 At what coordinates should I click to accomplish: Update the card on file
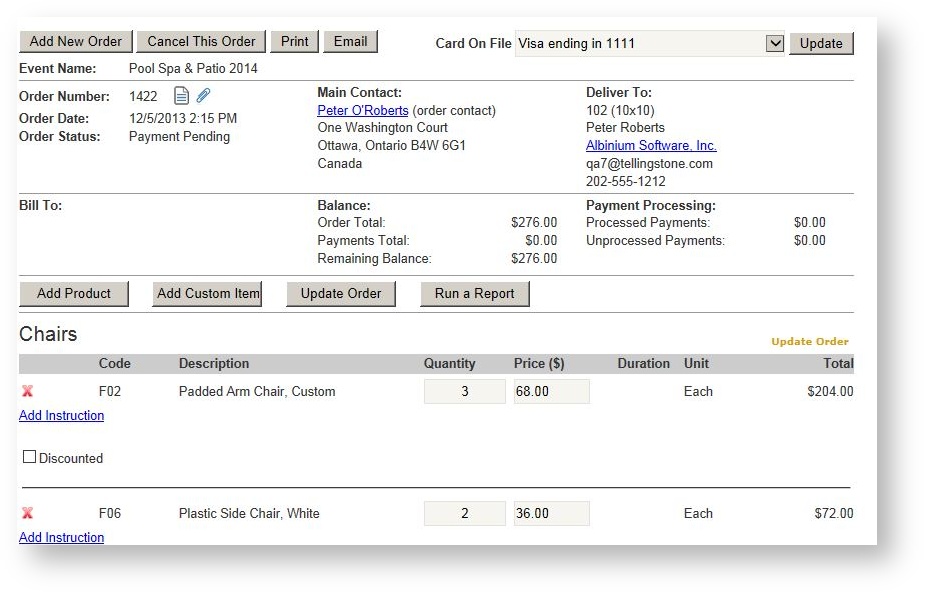click(x=820, y=43)
